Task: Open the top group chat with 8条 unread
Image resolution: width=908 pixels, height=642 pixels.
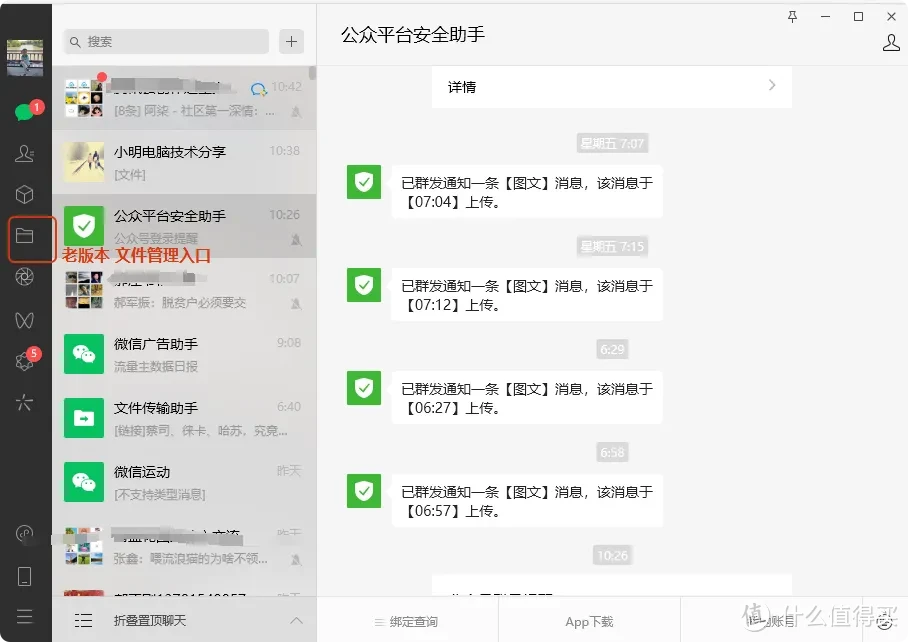Action: [184, 98]
